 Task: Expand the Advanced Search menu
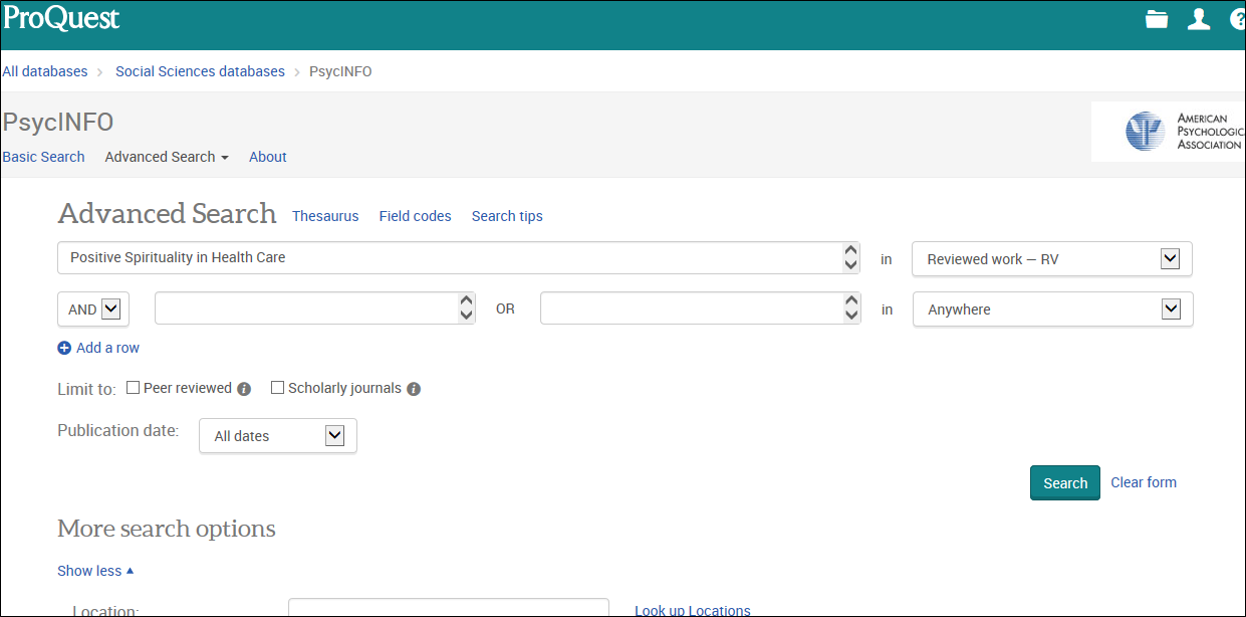point(167,157)
